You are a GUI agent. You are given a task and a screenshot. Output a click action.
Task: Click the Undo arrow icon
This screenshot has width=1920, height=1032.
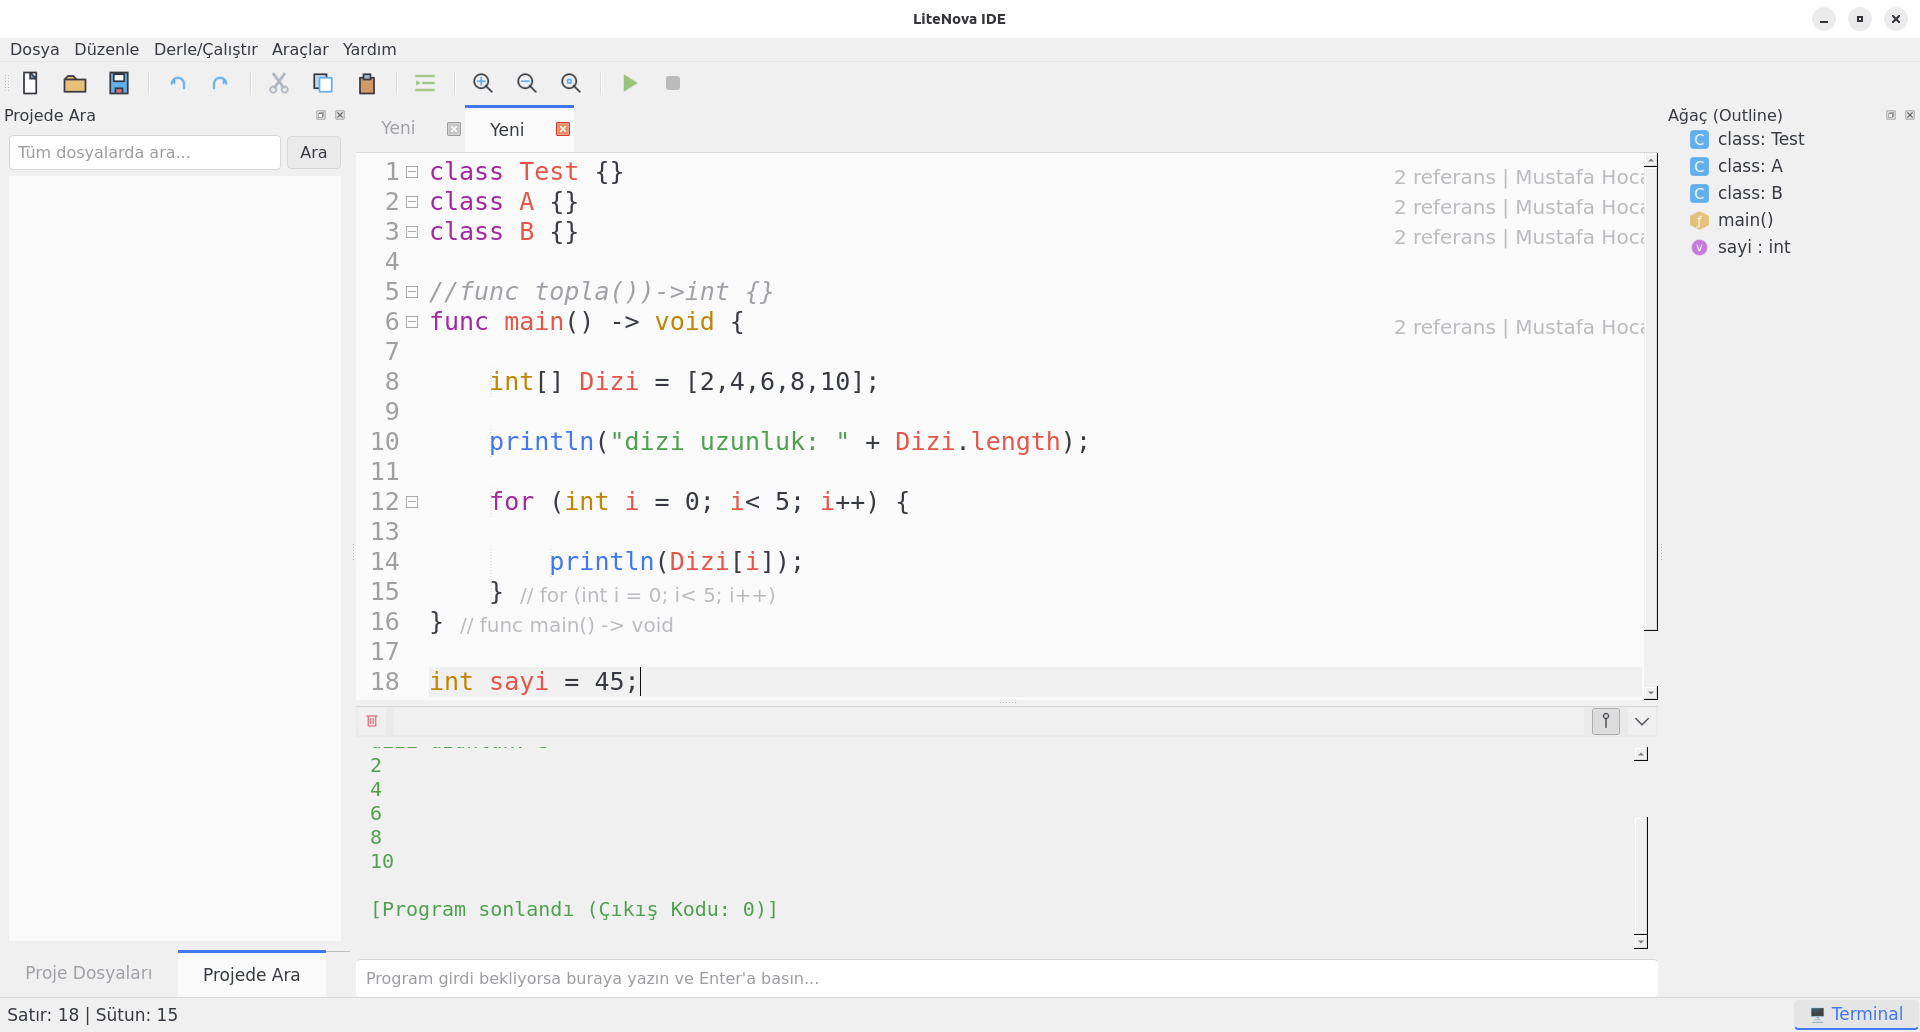click(x=178, y=83)
